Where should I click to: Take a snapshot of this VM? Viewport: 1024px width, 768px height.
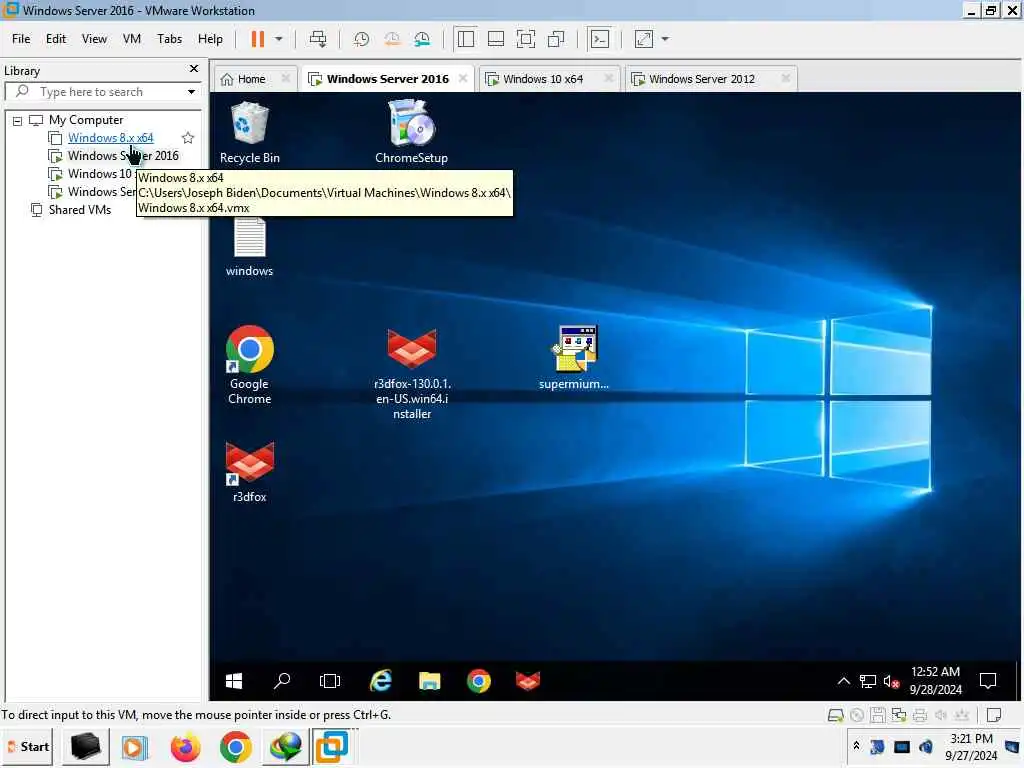361,39
